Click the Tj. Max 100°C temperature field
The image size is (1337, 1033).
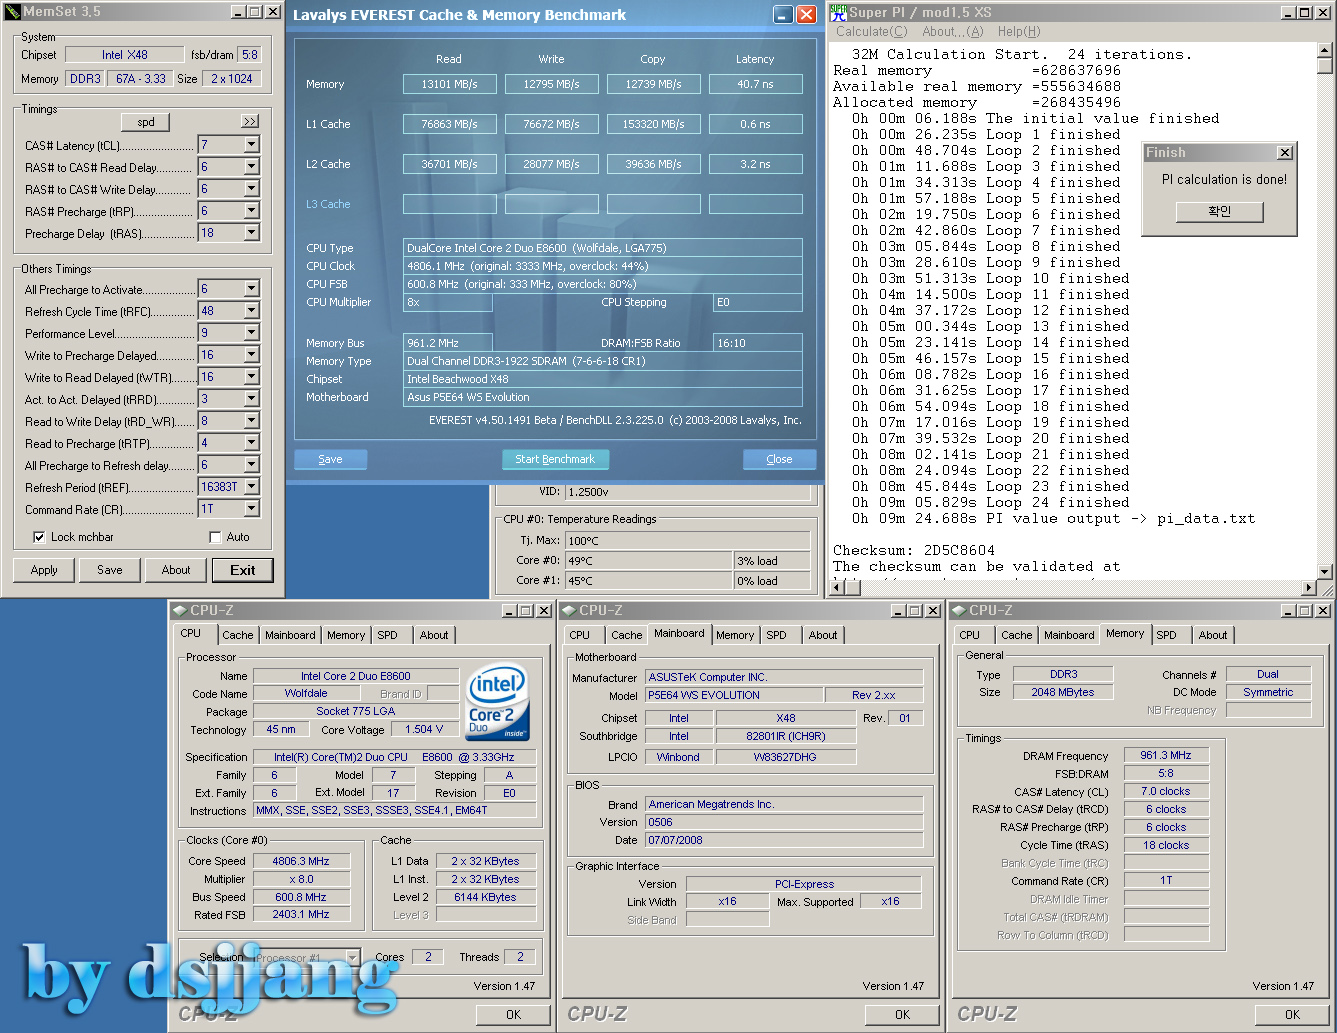[687, 540]
